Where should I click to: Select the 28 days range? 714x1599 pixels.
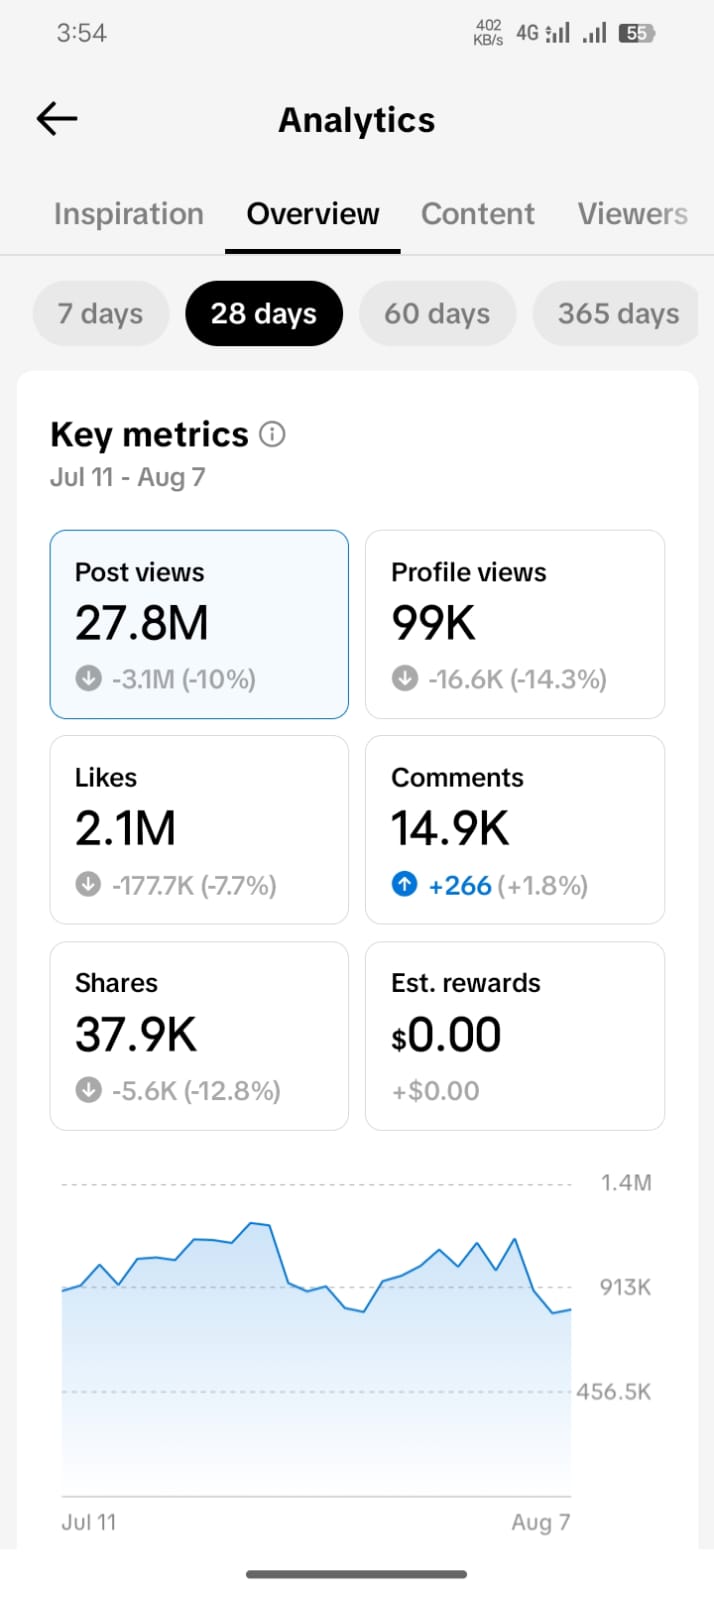[264, 313]
